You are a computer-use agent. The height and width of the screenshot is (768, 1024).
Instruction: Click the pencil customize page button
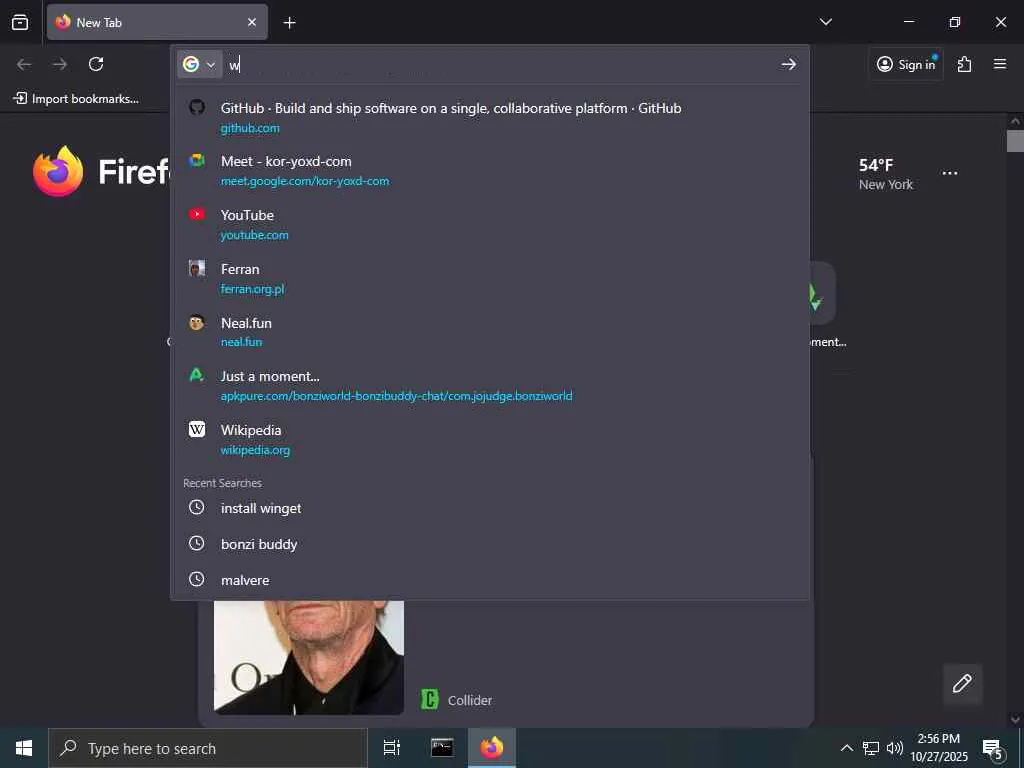(962, 684)
